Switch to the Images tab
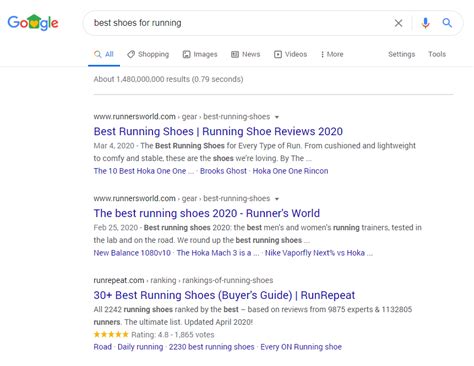This screenshot has width=474, height=366. [x=200, y=54]
